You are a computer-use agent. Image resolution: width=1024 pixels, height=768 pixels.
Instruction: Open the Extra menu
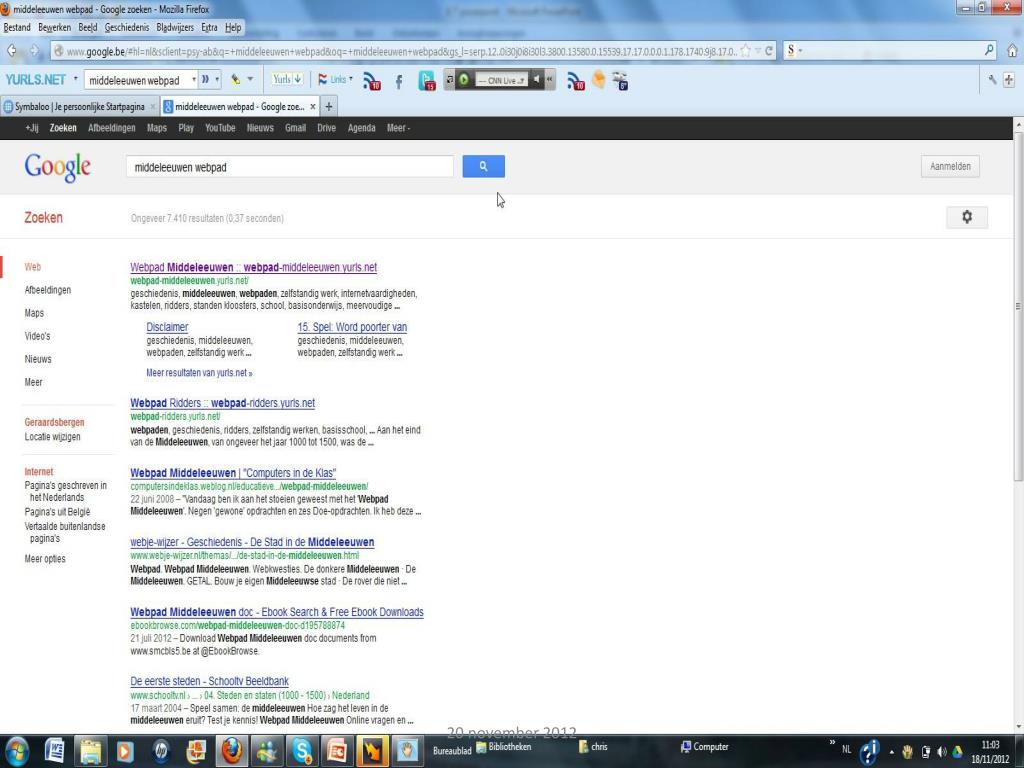[x=209, y=27]
